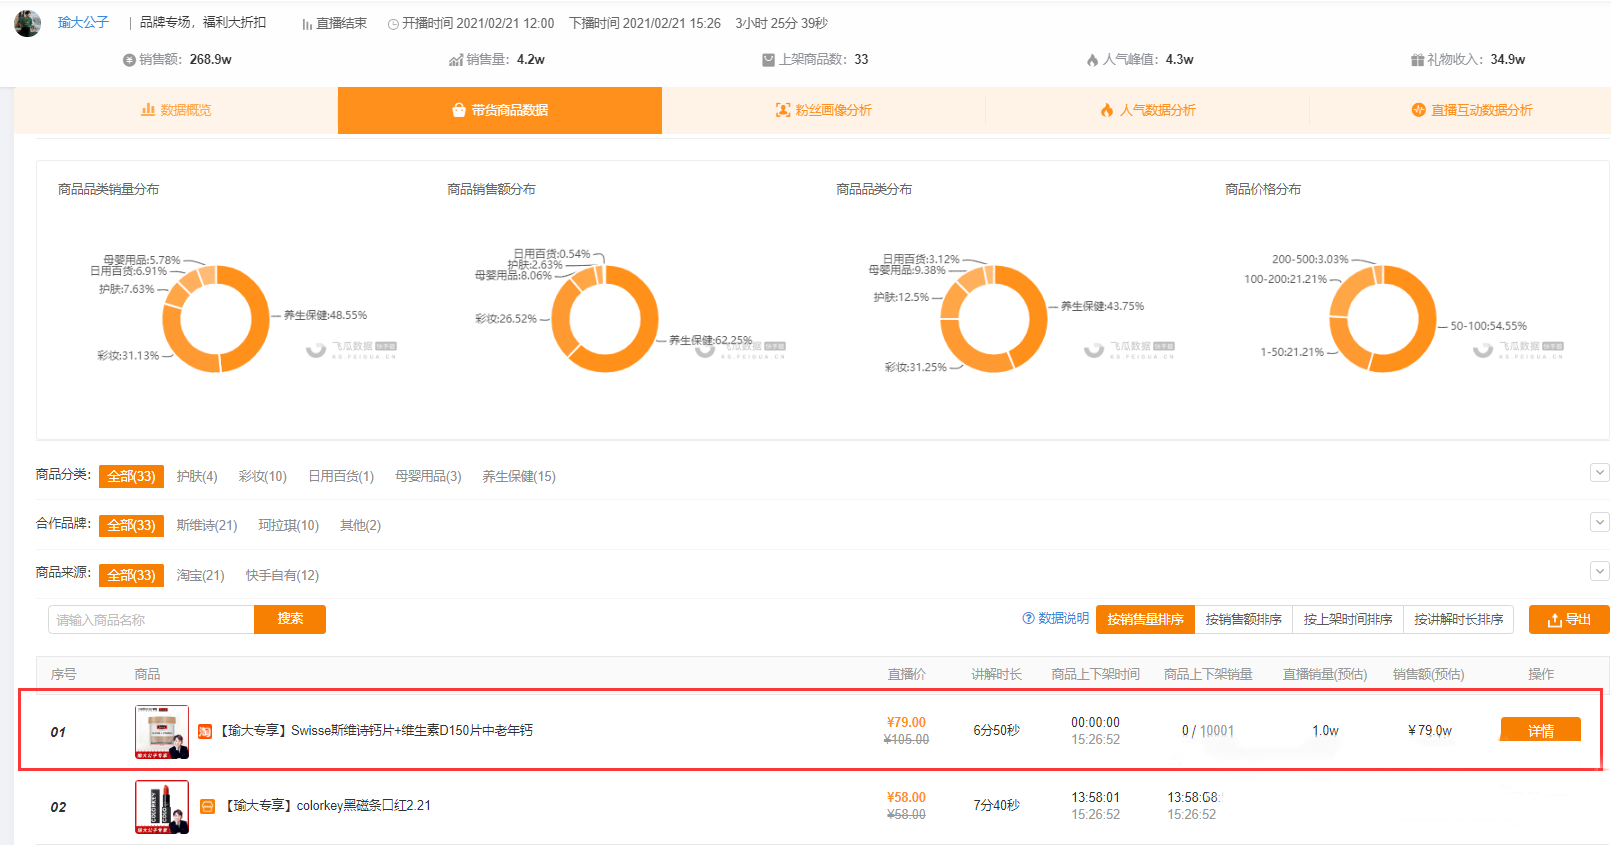Open the 数据说明 link
The width and height of the screenshot is (1611, 845).
(1063, 618)
